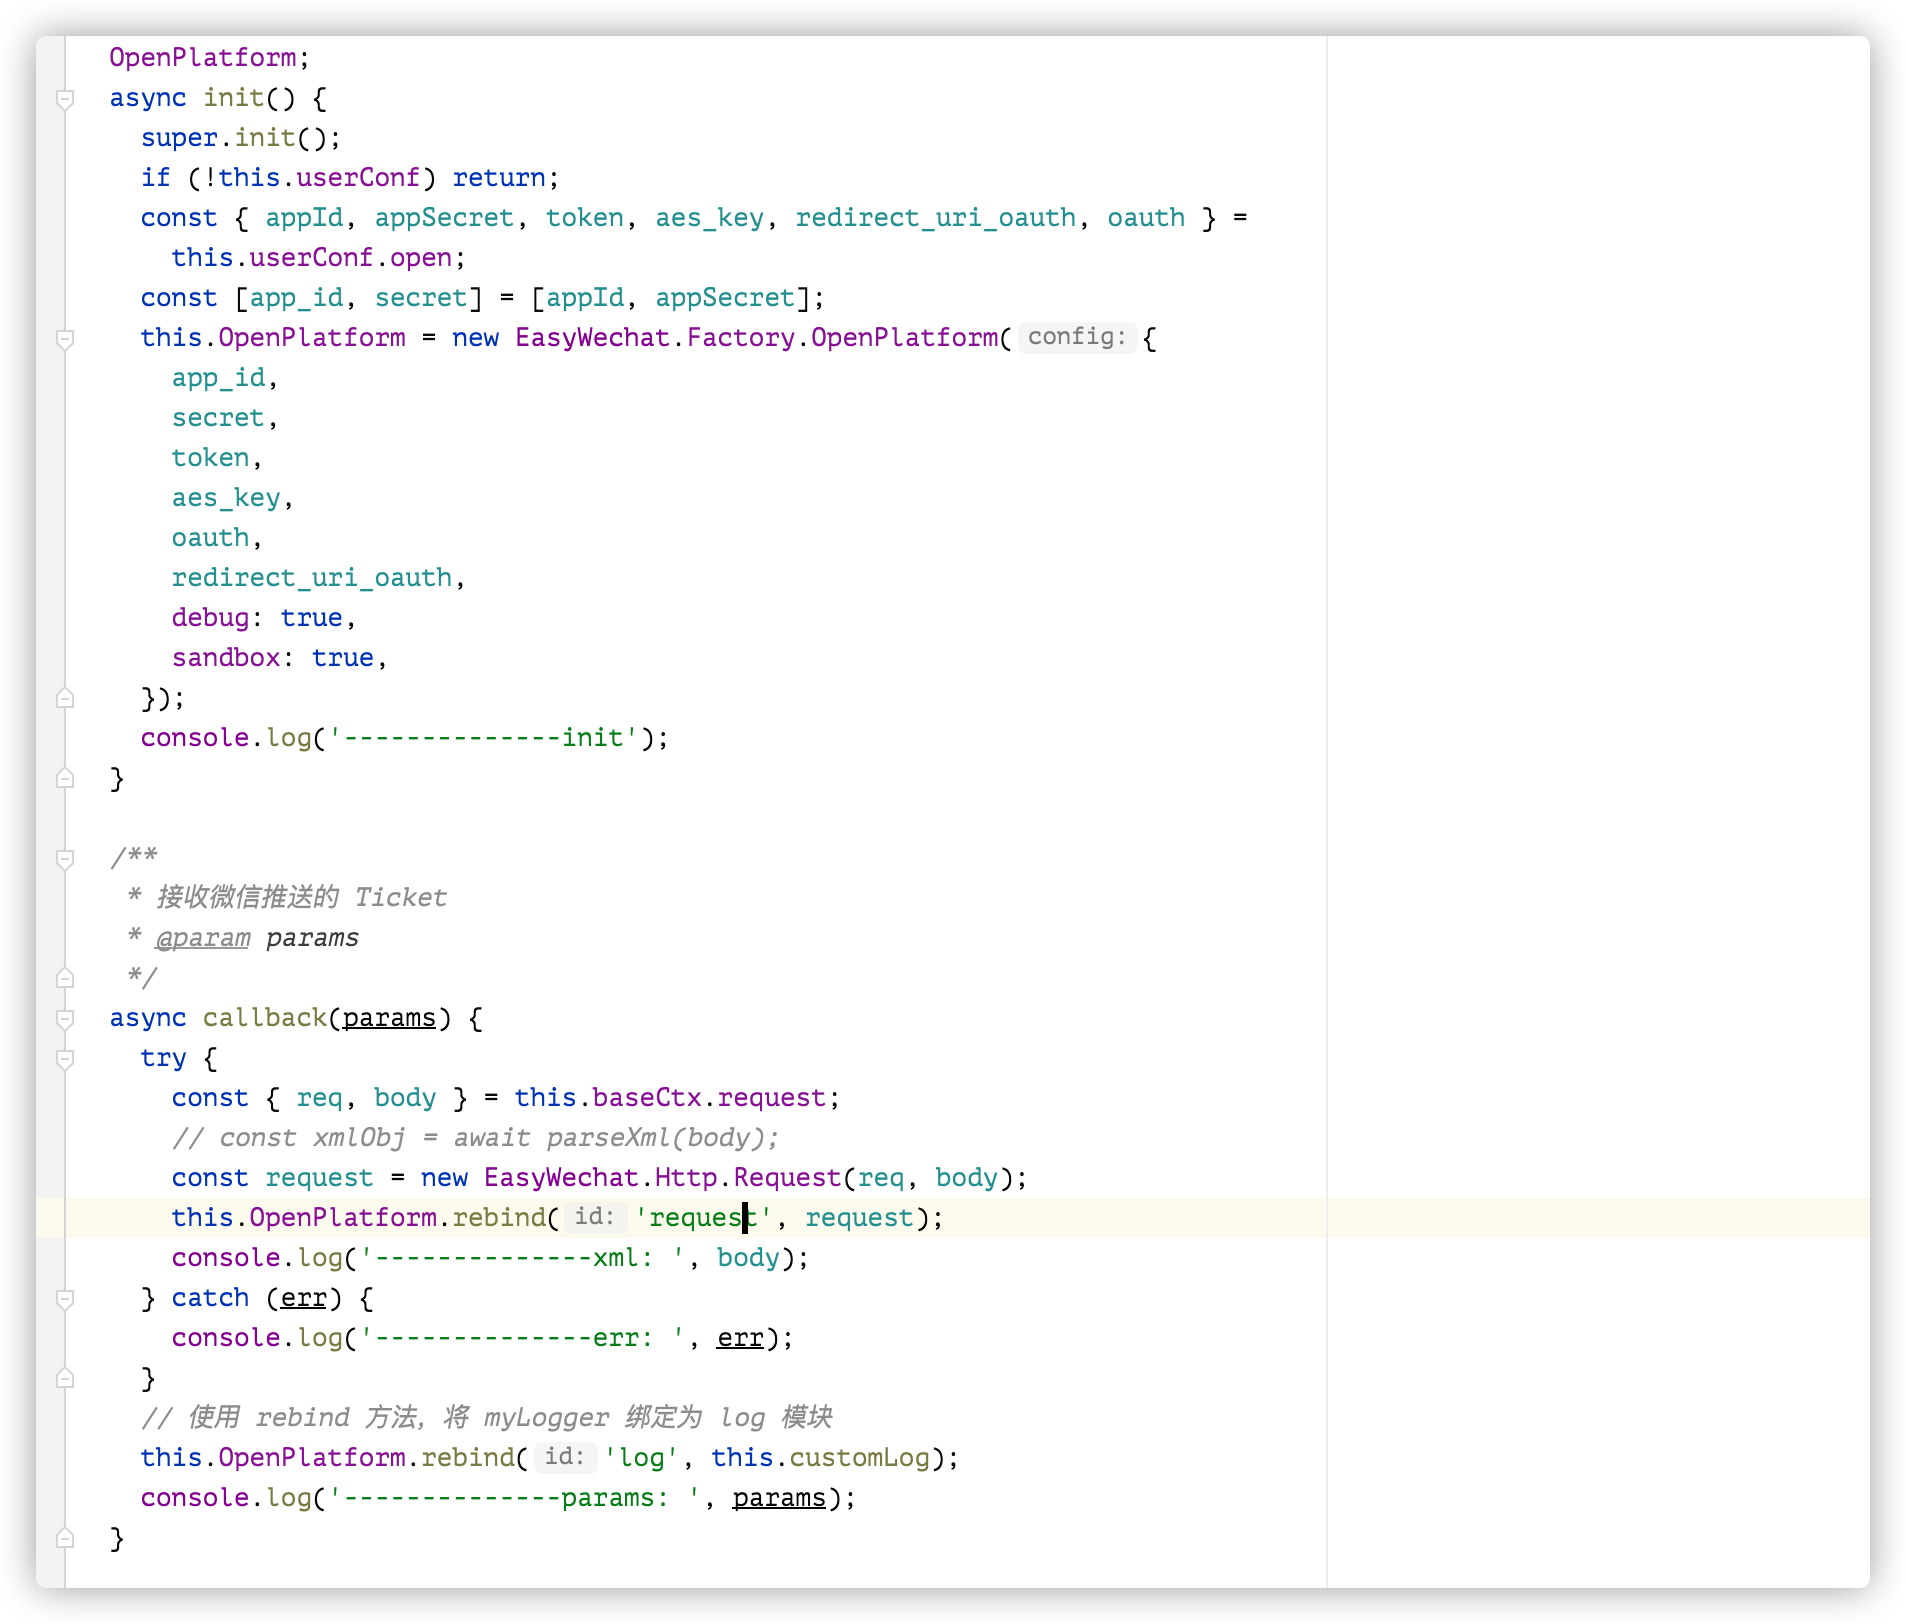Collapse the async init method
This screenshot has height=1624, width=1906.
coord(65,97)
